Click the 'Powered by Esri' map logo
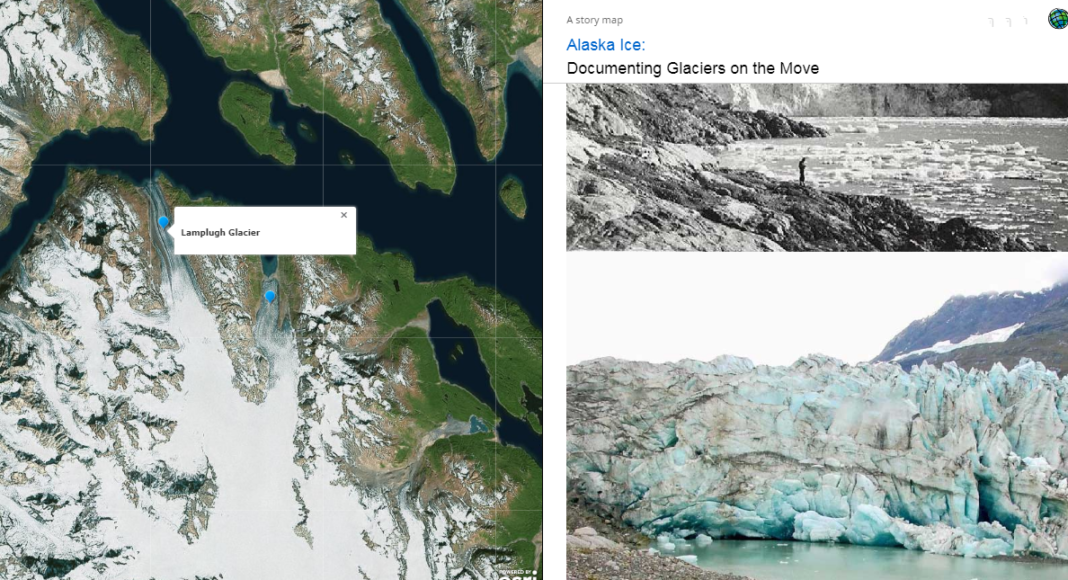 518,573
